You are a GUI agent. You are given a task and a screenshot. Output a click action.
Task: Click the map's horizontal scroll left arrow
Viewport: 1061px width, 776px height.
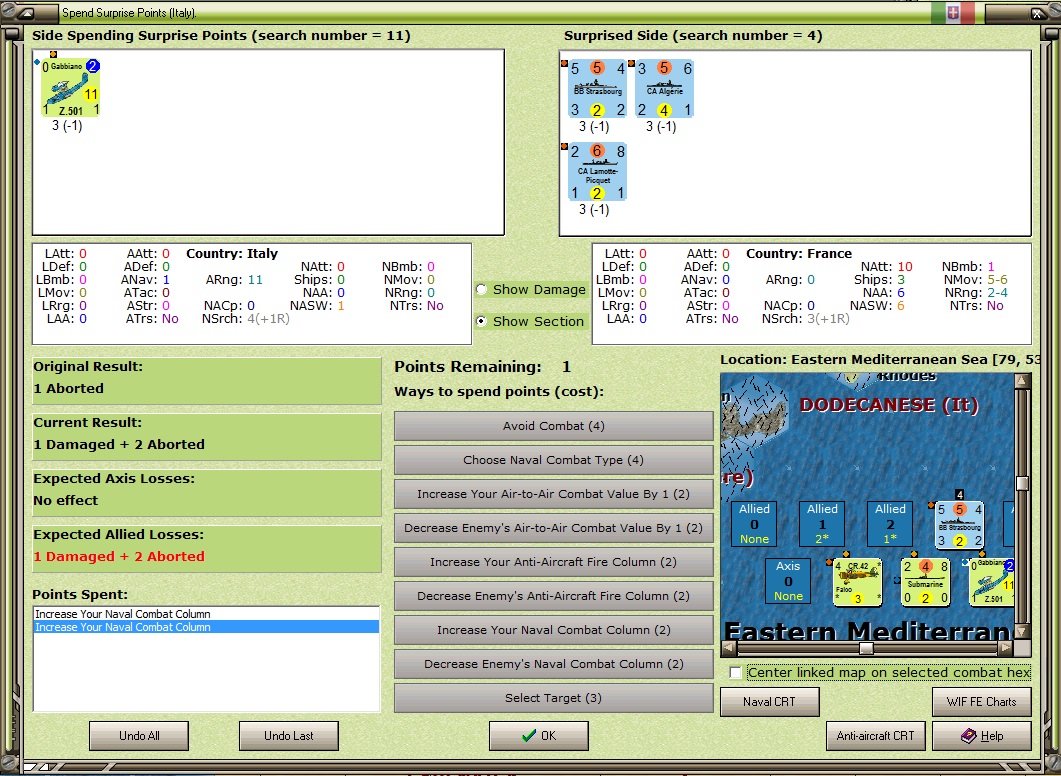coord(729,648)
